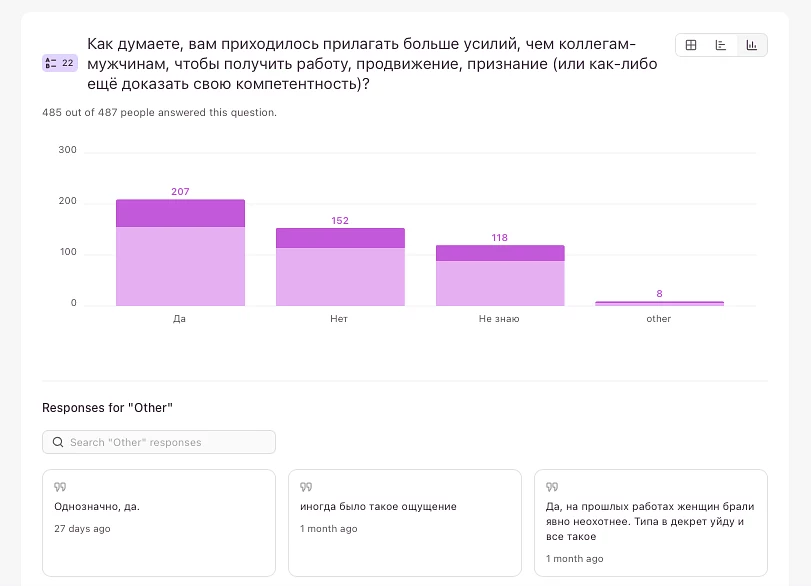
Task: Click the 207 value label above bar
Action: tap(180, 191)
